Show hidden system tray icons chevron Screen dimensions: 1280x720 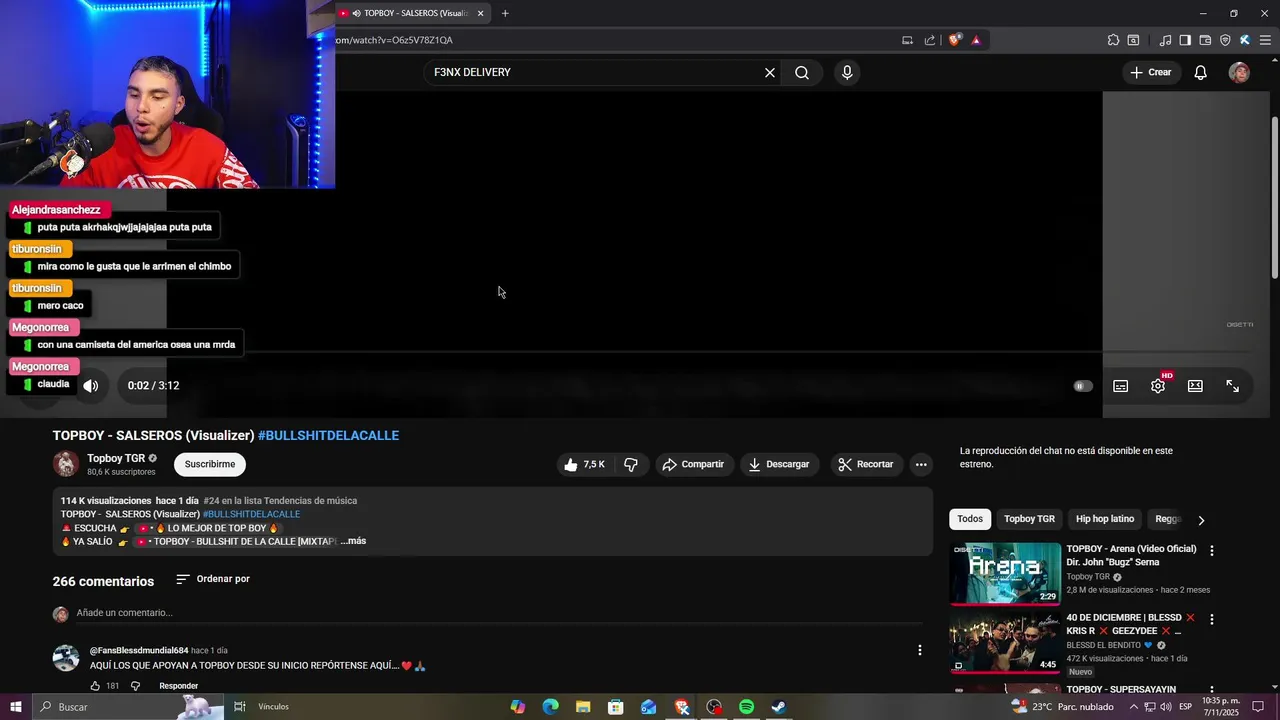tap(1133, 707)
